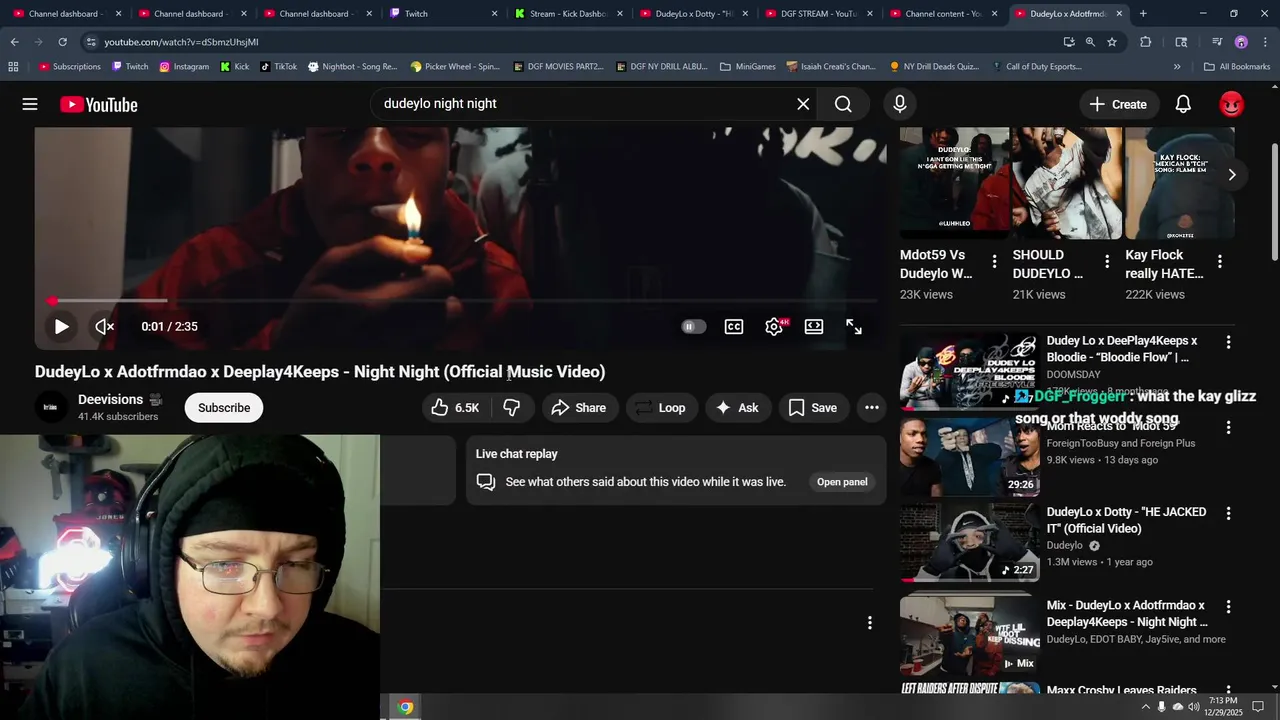Image resolution: width=1280 pixels, height=720 pixels.
Task: Show next shorts with the right chevron
Action: pyautogui.click(x=1231, y=175)
